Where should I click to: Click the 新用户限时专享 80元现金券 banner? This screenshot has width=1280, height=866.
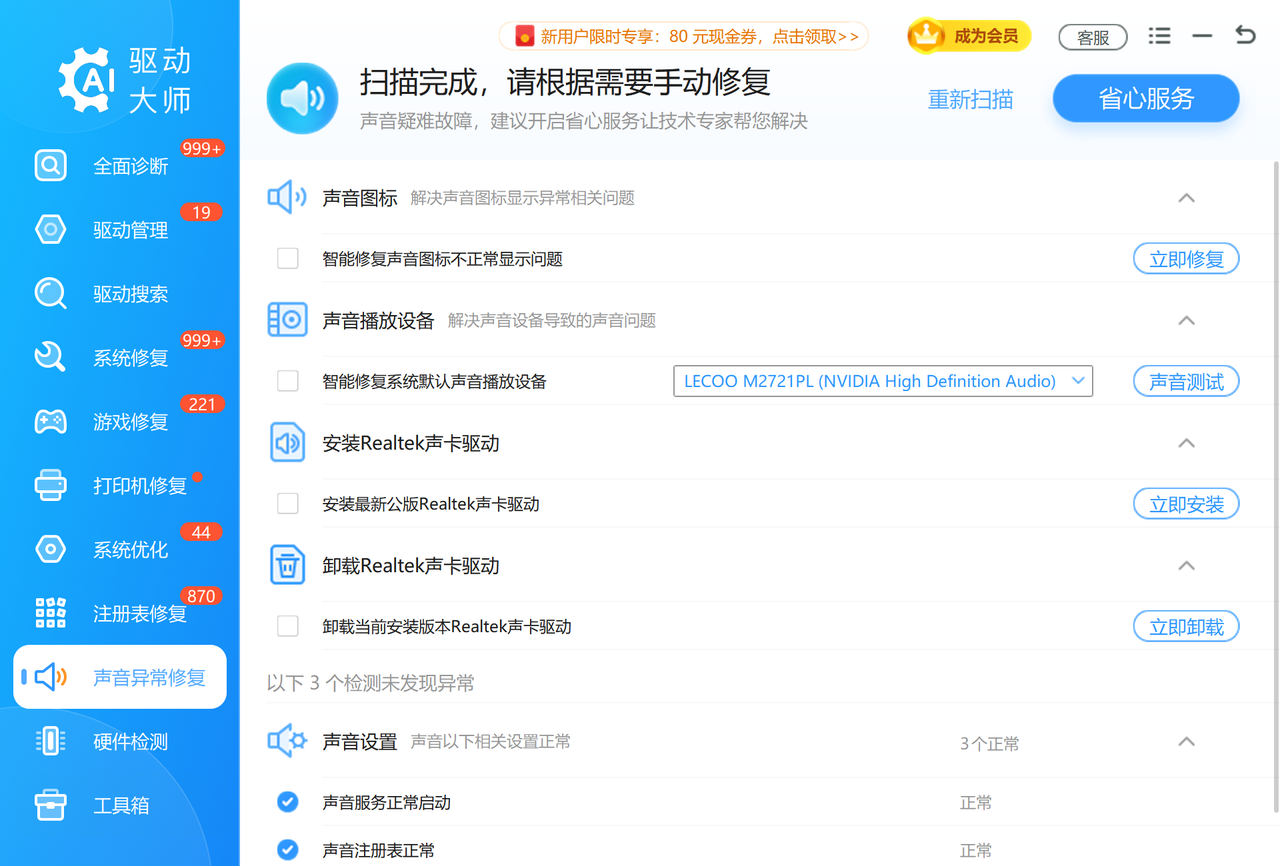pos(684,37)
